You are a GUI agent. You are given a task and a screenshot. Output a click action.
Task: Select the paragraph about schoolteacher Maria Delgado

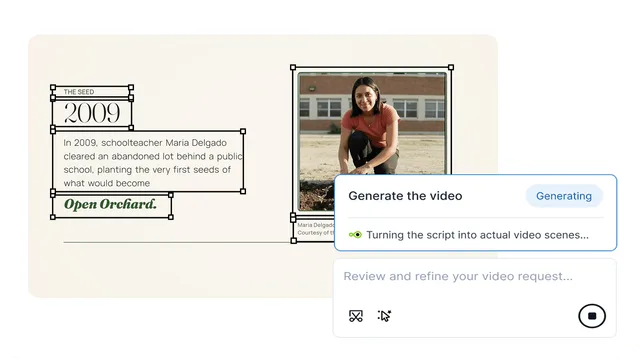pos(148,162)
